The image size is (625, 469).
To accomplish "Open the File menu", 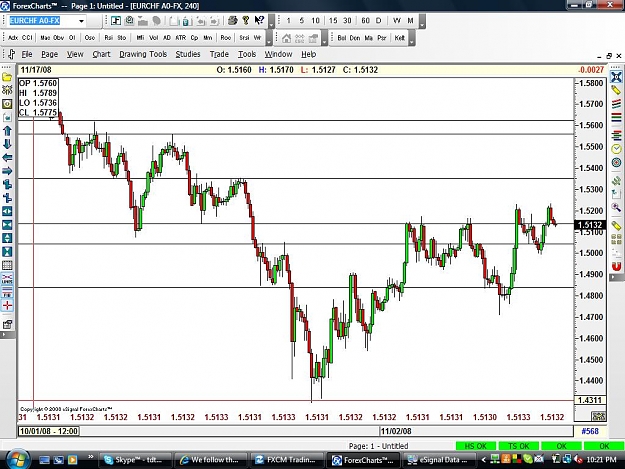I will click(27, 54).
